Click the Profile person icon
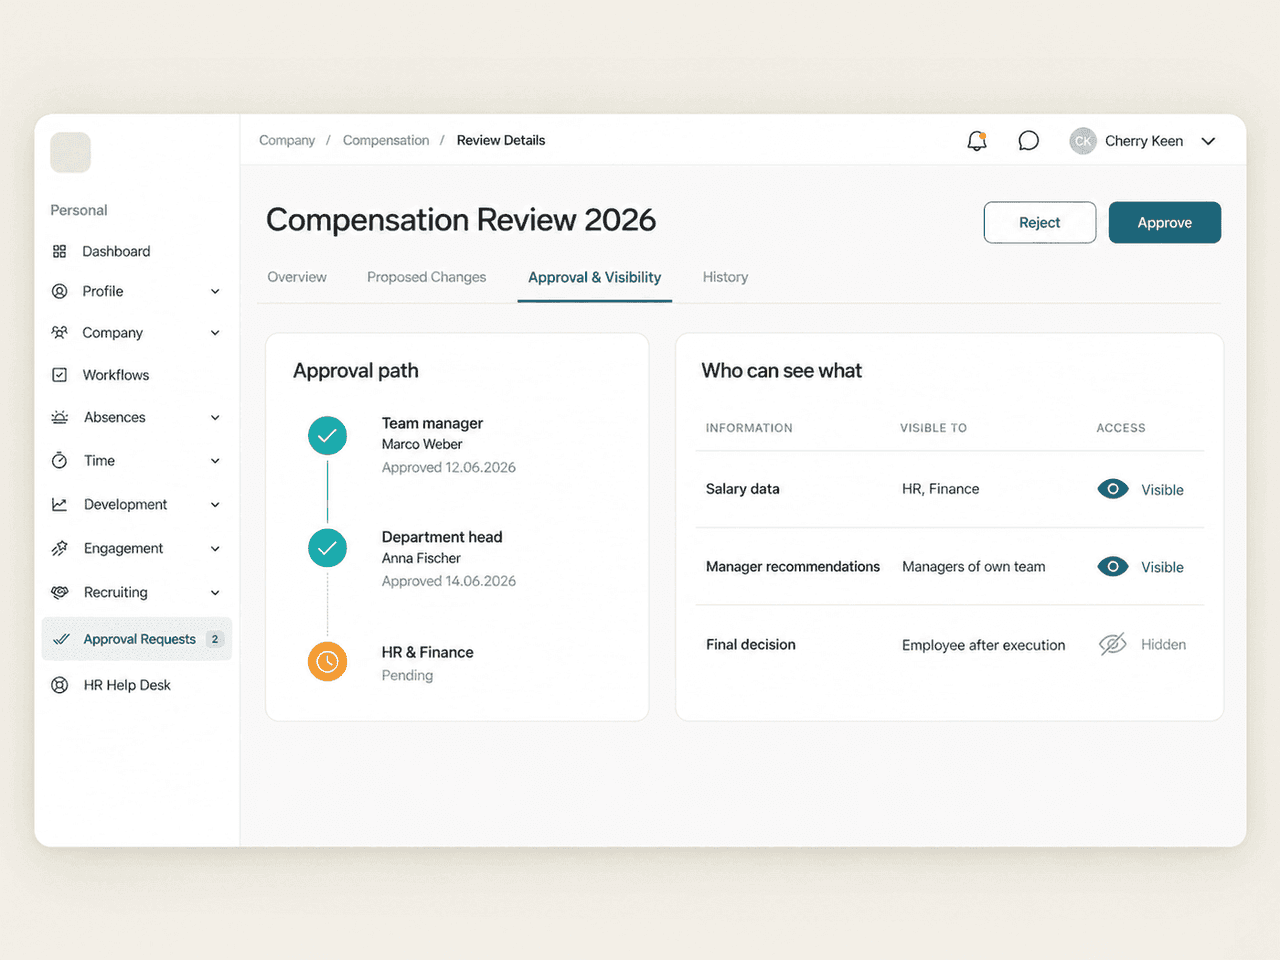Viewport: 1280px width, 960px height. (60, 291)
